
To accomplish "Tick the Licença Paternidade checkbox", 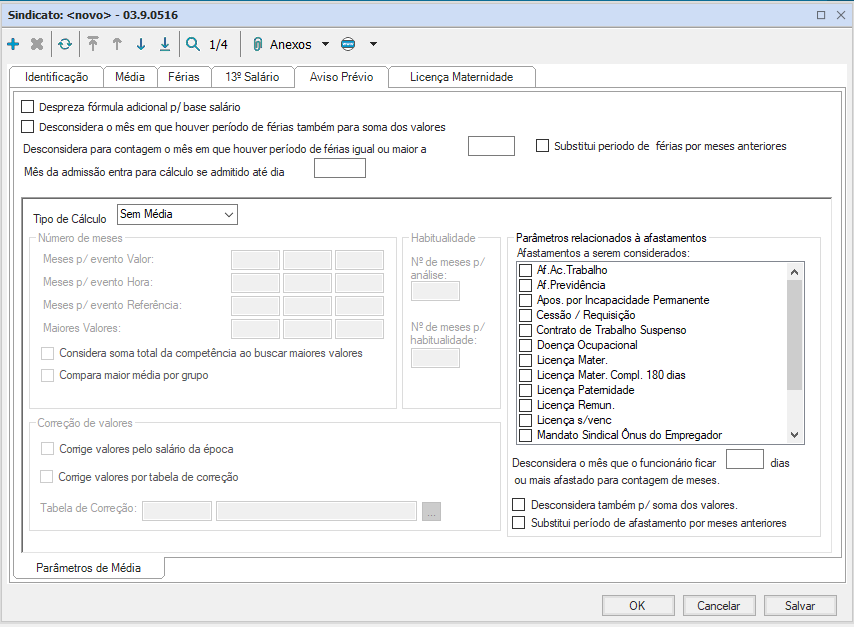I will pos(525,390).
